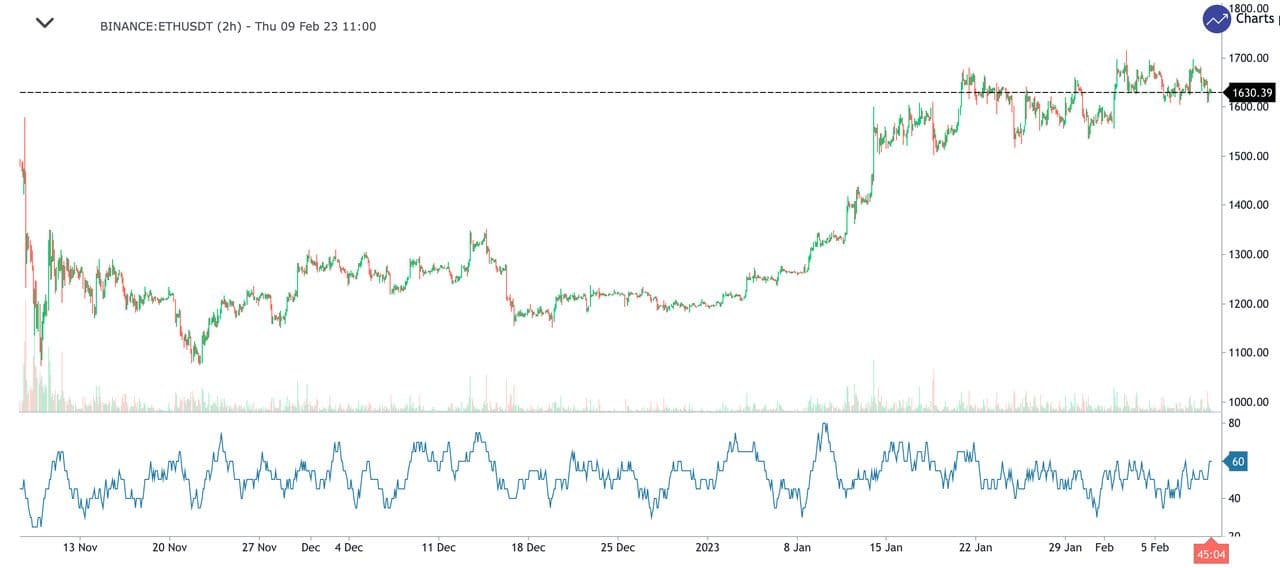
Task: Click the 80 level on RSI scale
Action: (1235, 423)
